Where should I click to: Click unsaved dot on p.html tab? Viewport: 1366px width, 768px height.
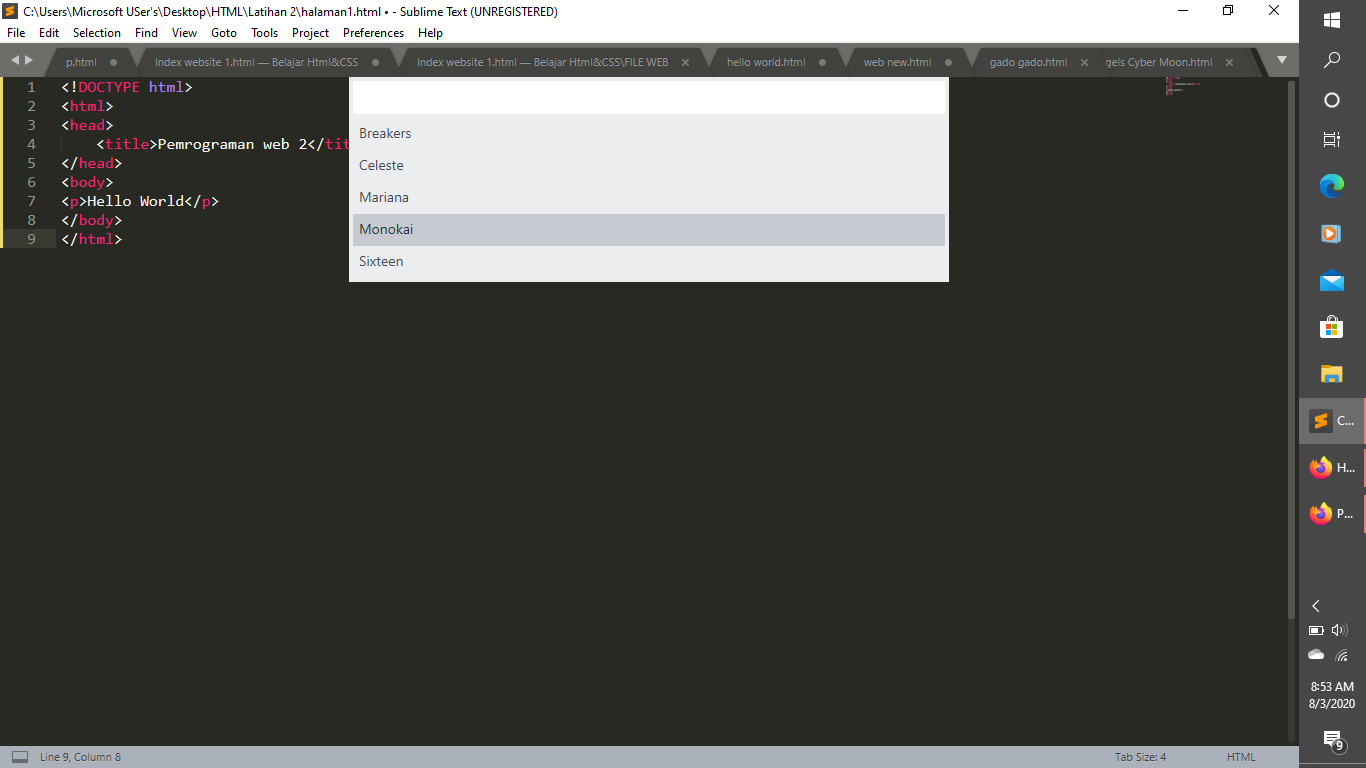[x=113, y=62]
